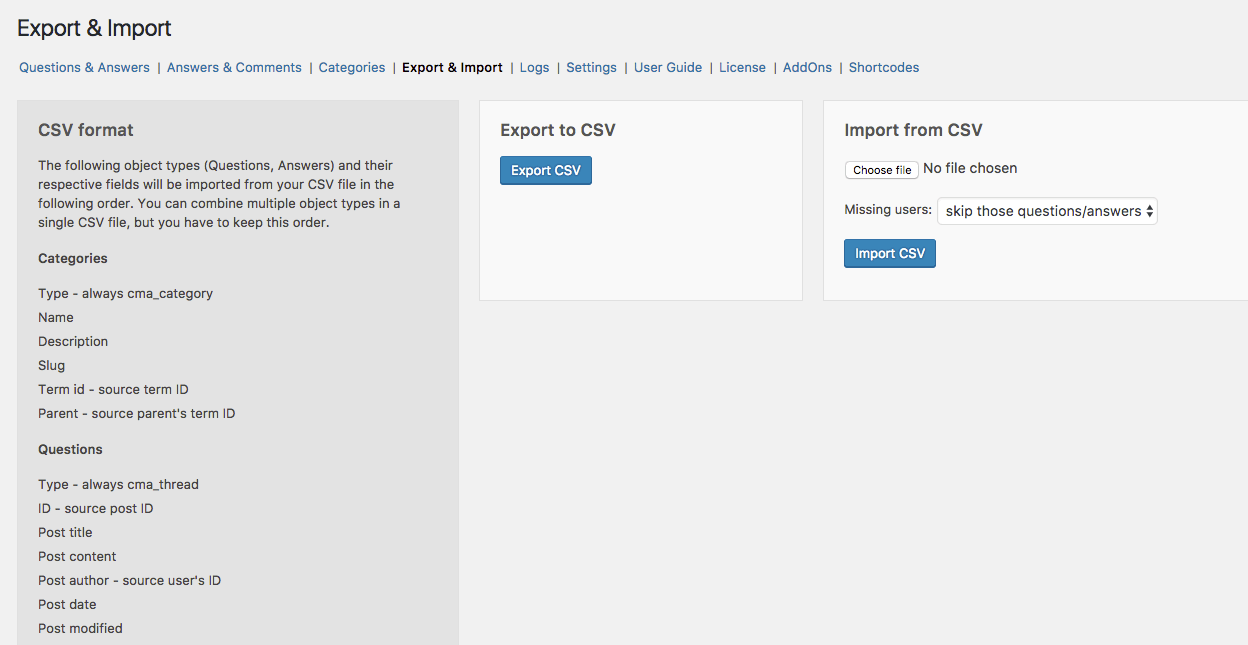Click the 'No file chosen' label
The height and width of the screenshot is (645, 1248).
[969, 169]
